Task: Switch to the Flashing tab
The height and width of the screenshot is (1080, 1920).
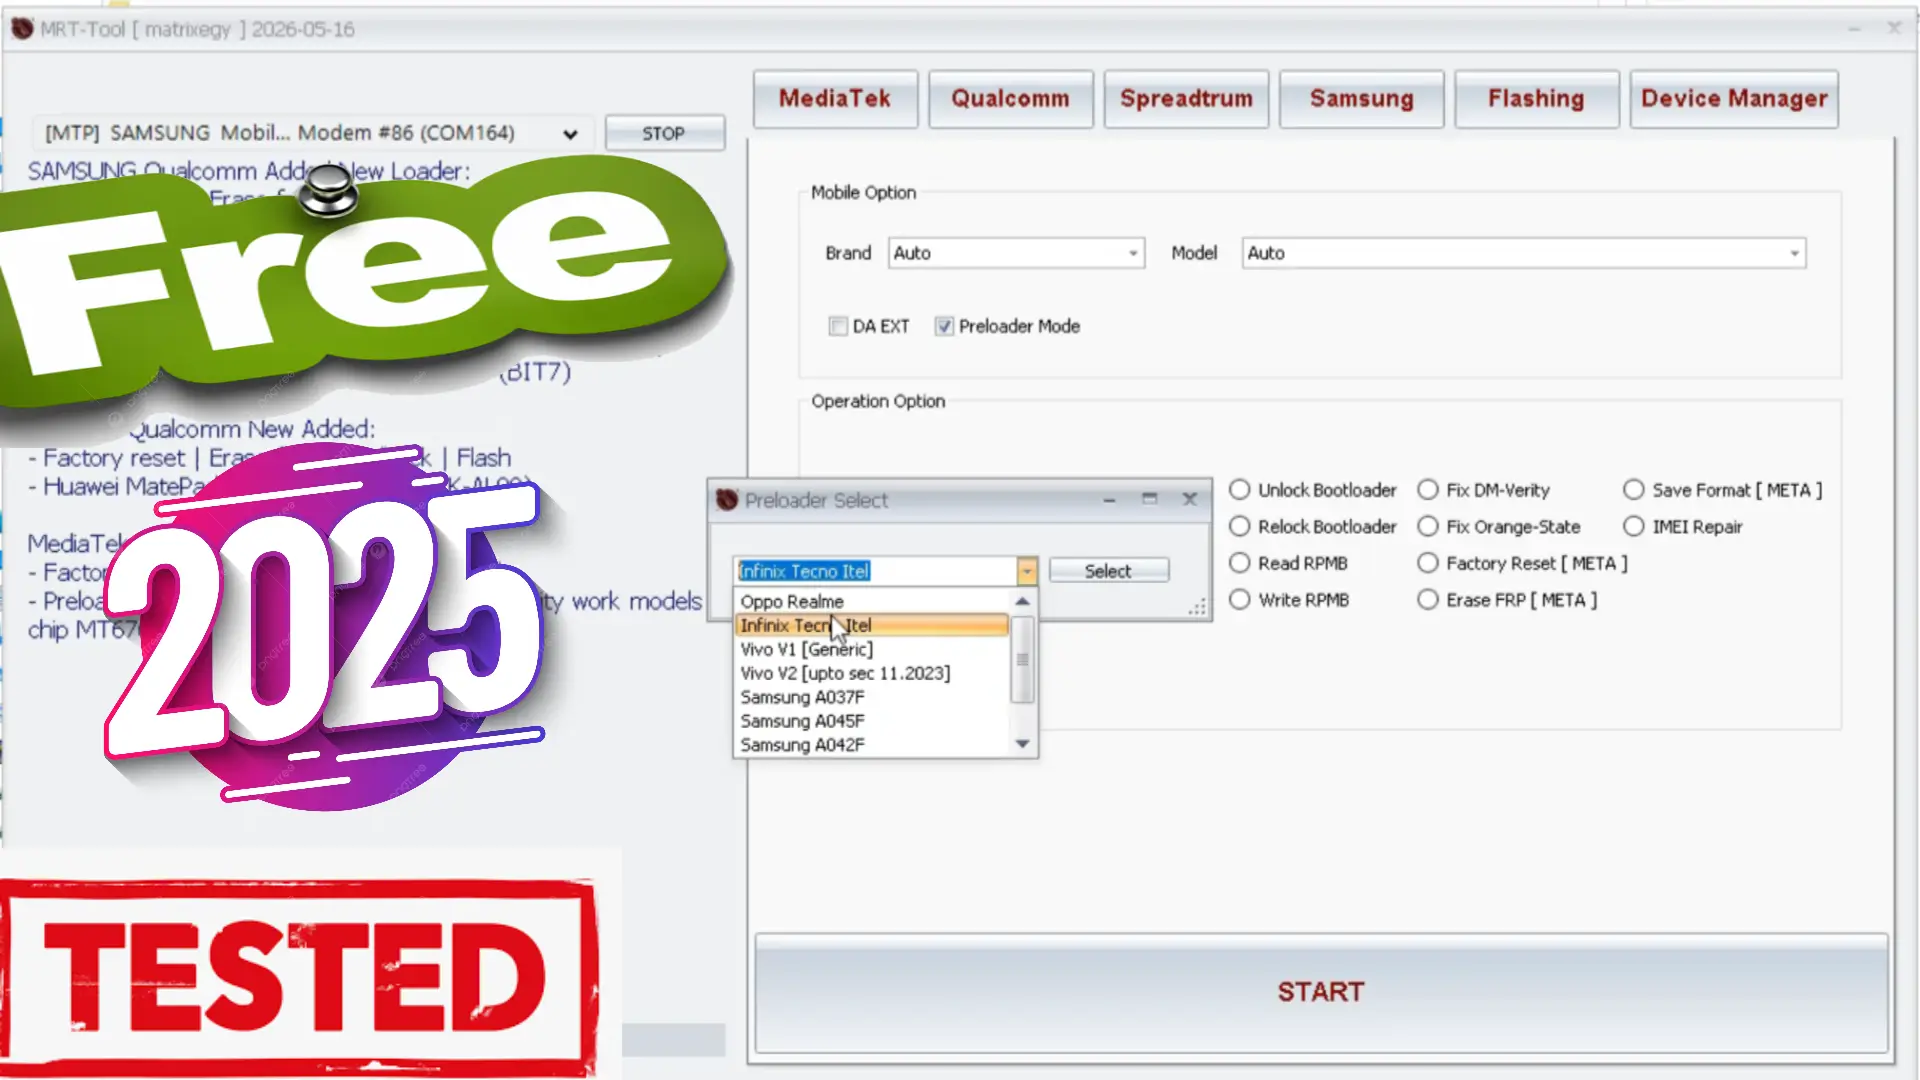Action: tap(1536, 98)
